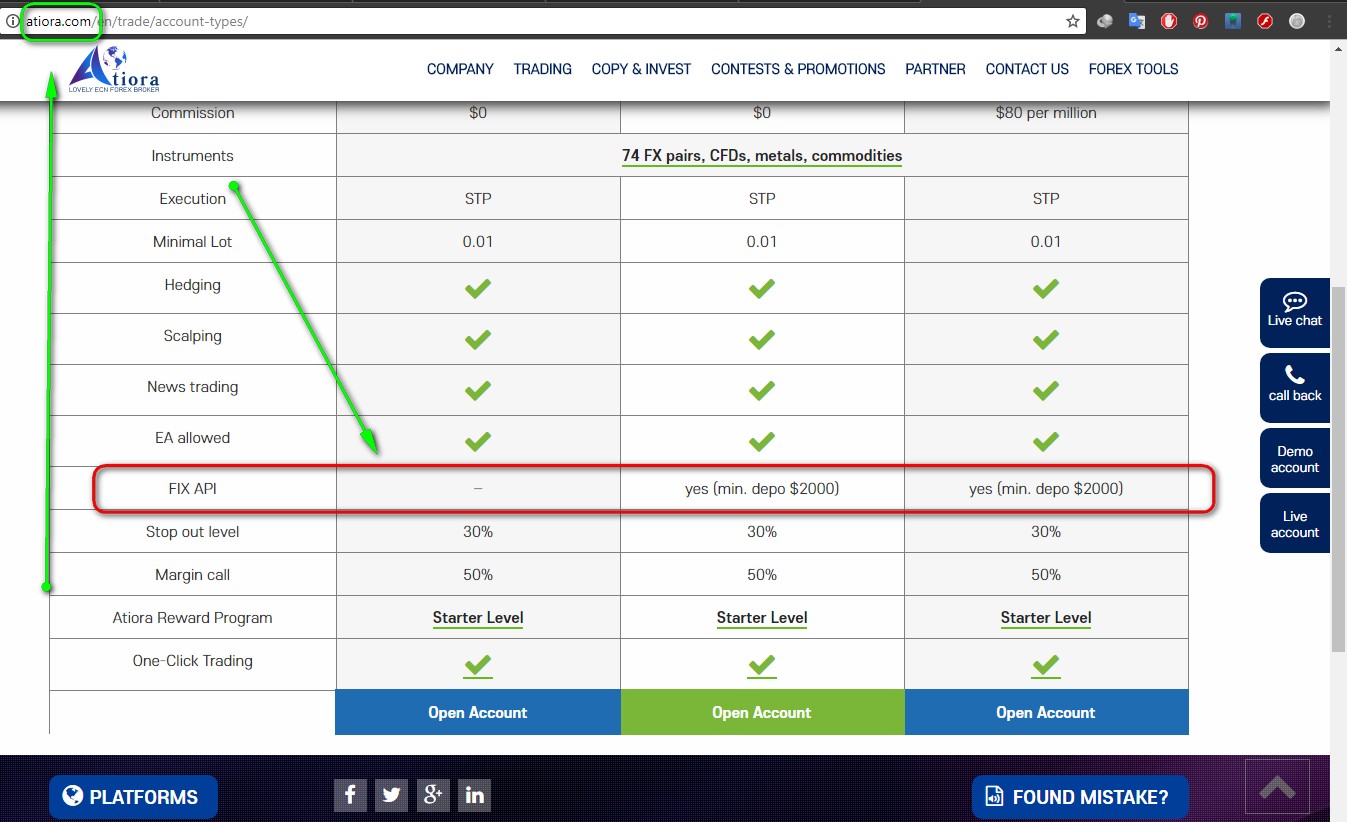Select the News trading label

pyautogui.click(x=193, y=387)
